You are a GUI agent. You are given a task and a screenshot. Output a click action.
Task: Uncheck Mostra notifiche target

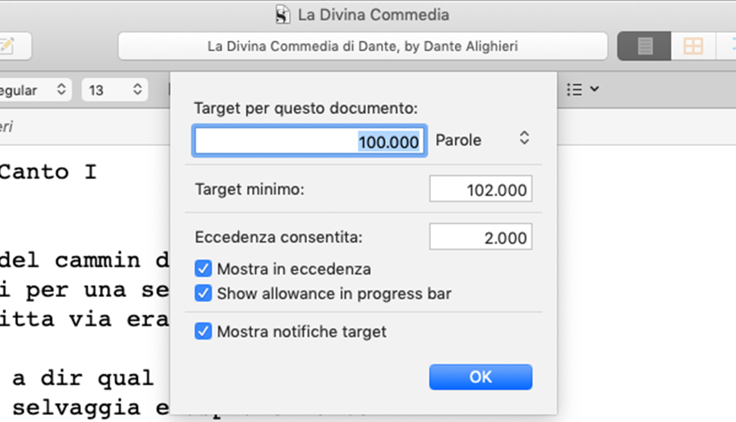click(203, 331)
